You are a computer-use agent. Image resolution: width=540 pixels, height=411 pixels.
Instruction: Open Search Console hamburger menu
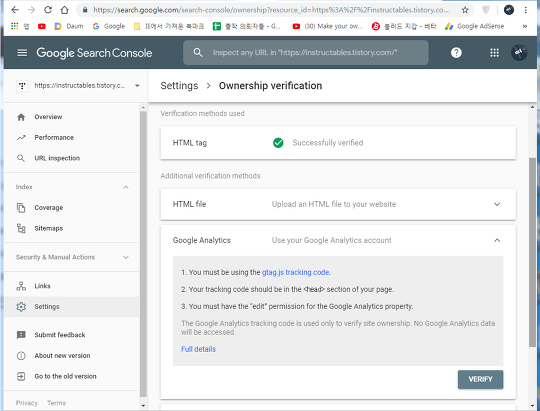coord(22,53)
